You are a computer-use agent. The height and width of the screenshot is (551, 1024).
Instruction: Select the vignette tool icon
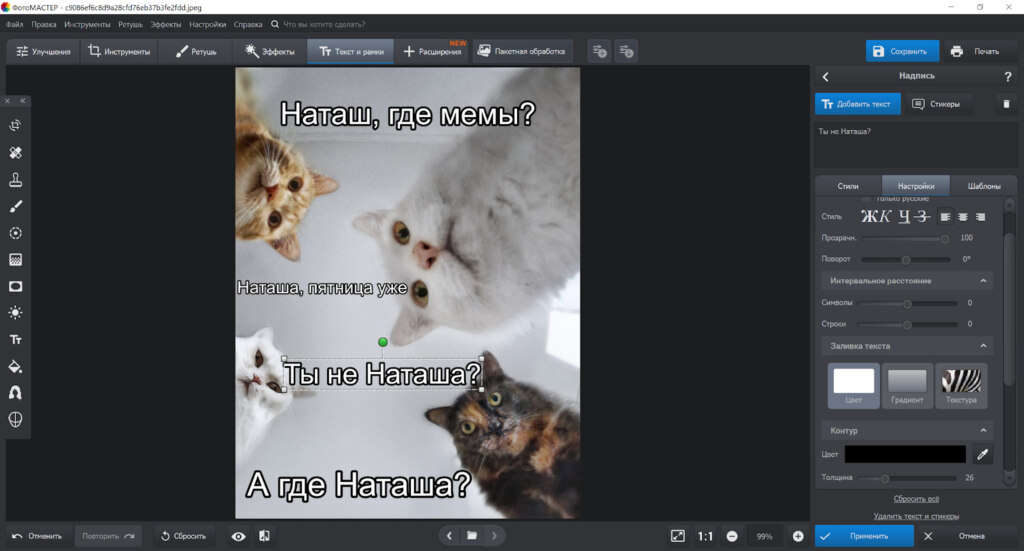[16, 287]
